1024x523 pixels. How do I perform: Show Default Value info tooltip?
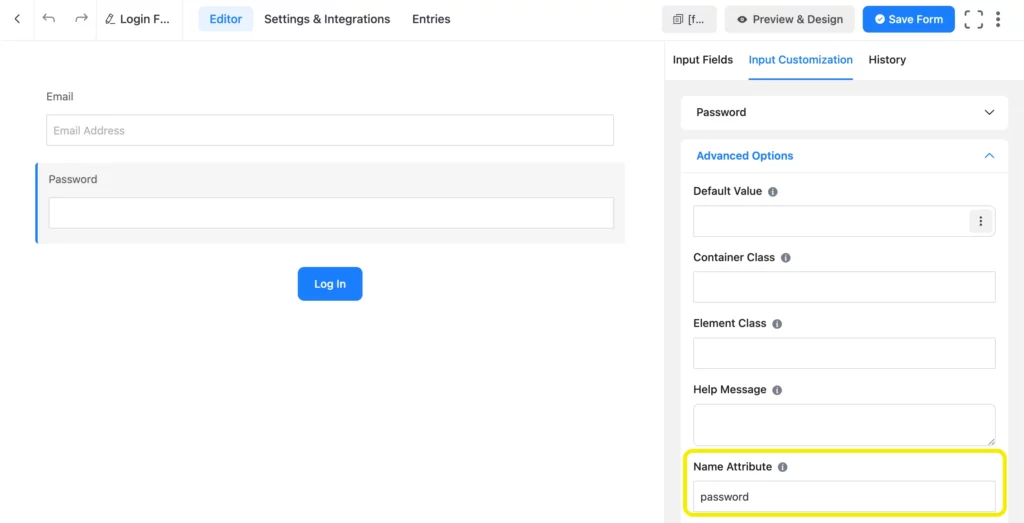point(773,192)
